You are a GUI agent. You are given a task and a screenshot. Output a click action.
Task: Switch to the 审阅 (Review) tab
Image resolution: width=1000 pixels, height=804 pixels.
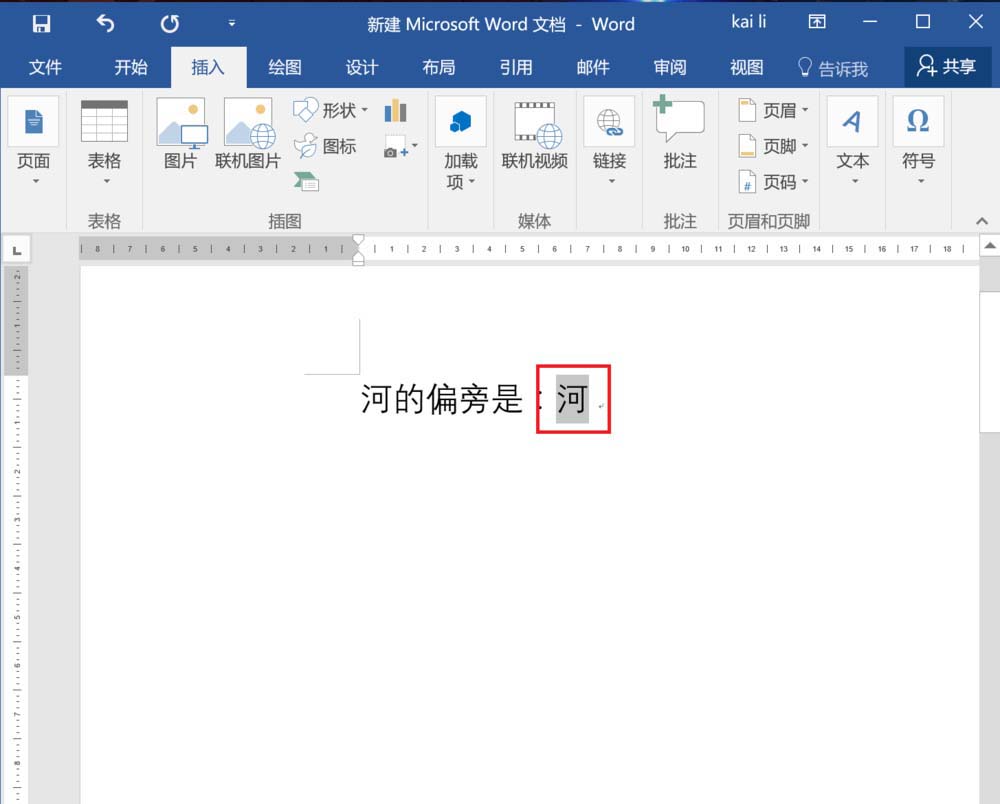pyautogui.click(x=670, y=67)
